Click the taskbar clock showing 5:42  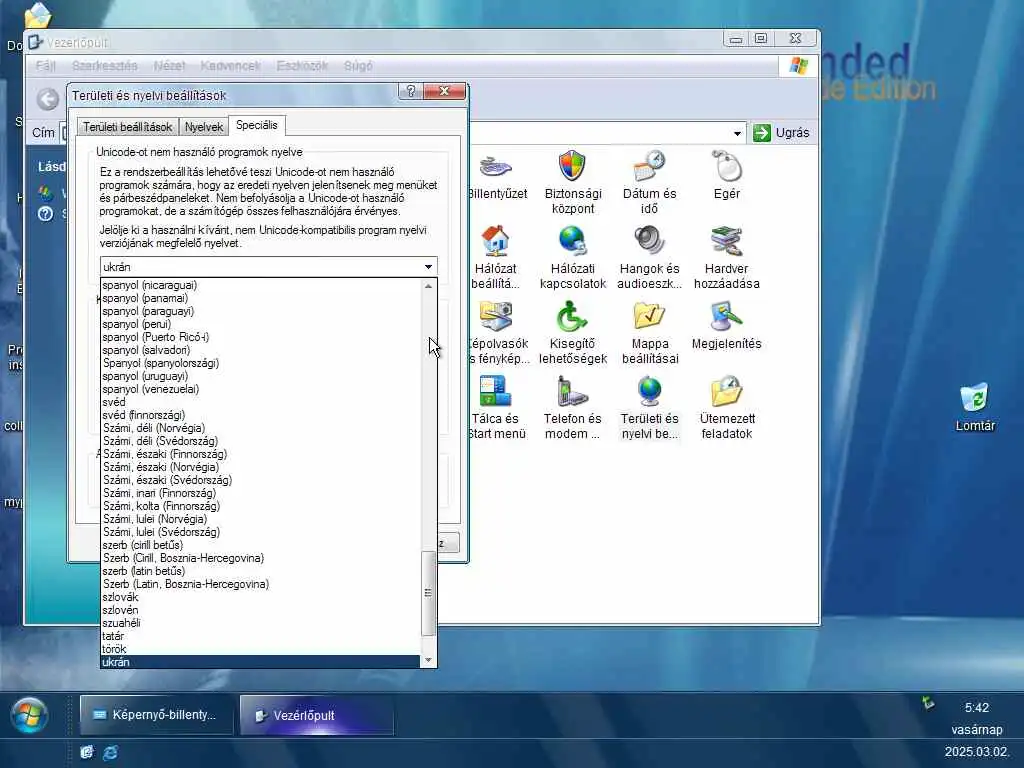pos(976,708)
